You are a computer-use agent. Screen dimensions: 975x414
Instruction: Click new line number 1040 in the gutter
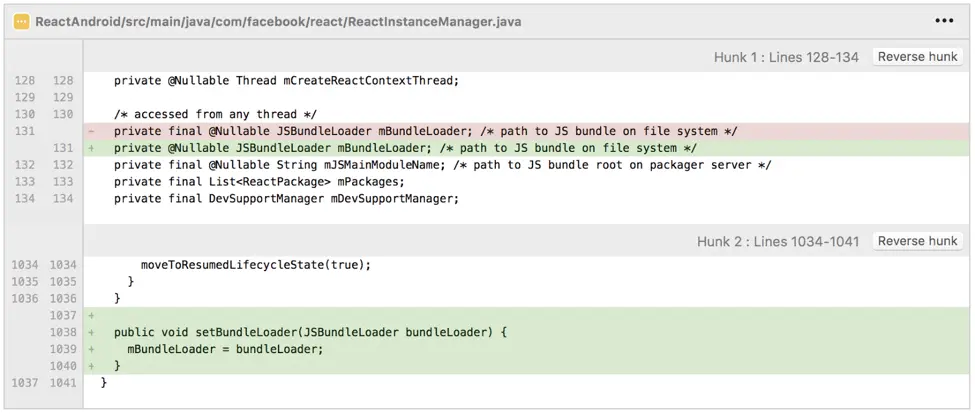pyautogui.click(x=63, y=366)
